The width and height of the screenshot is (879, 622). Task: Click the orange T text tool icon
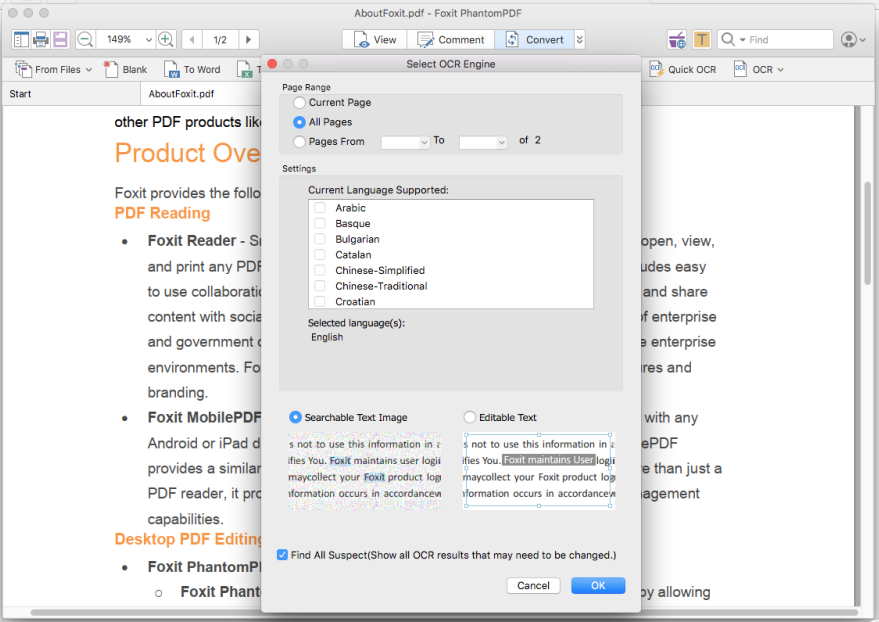tap(701, 40)
